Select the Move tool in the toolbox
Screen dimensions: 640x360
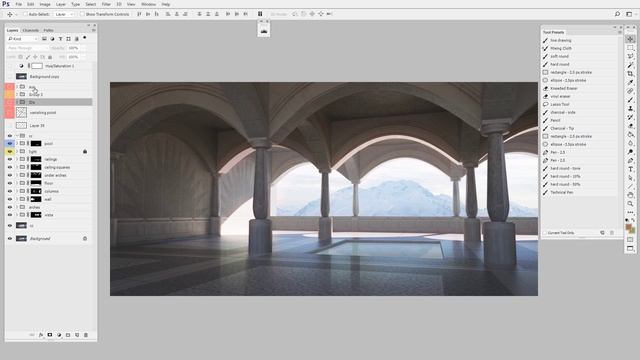pyautogui.click(x=630, y=39)
